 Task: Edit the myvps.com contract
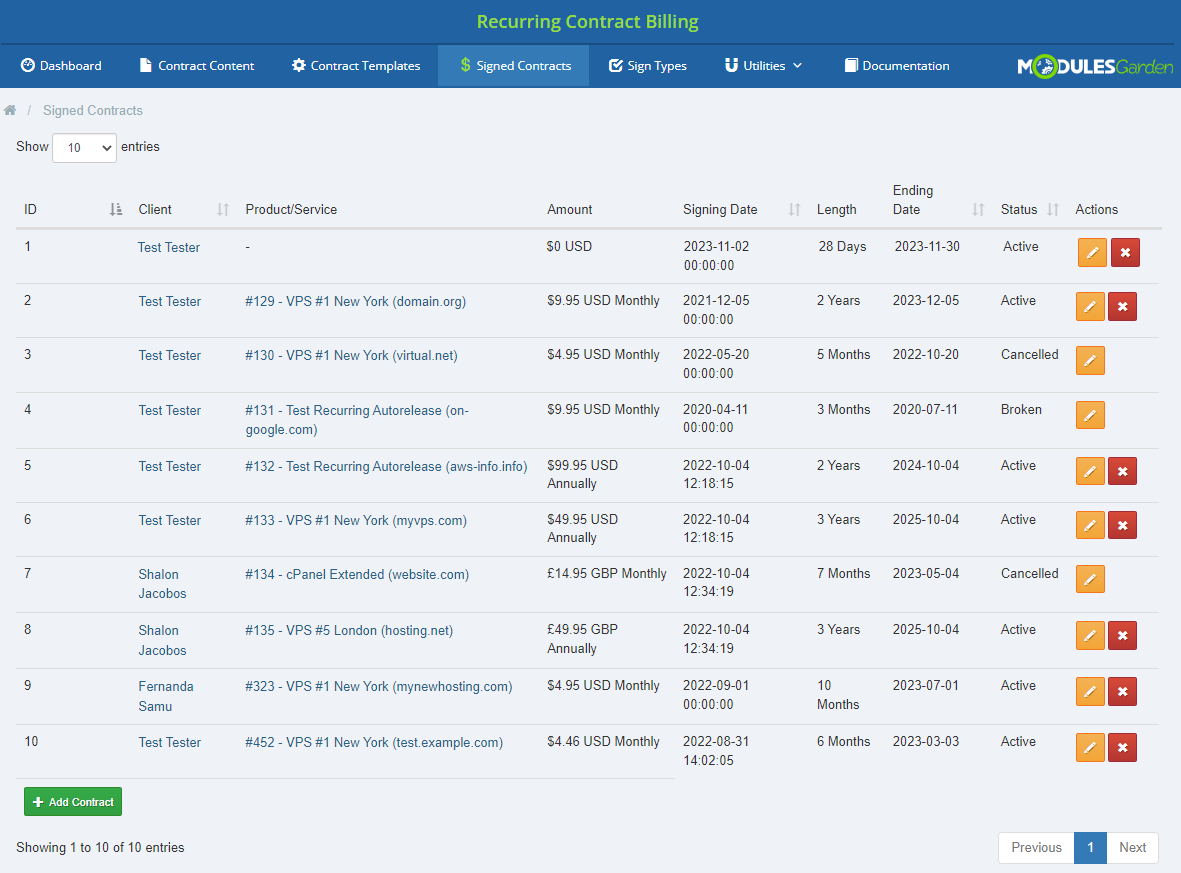pyautogui.click(x=1090, y=525)
